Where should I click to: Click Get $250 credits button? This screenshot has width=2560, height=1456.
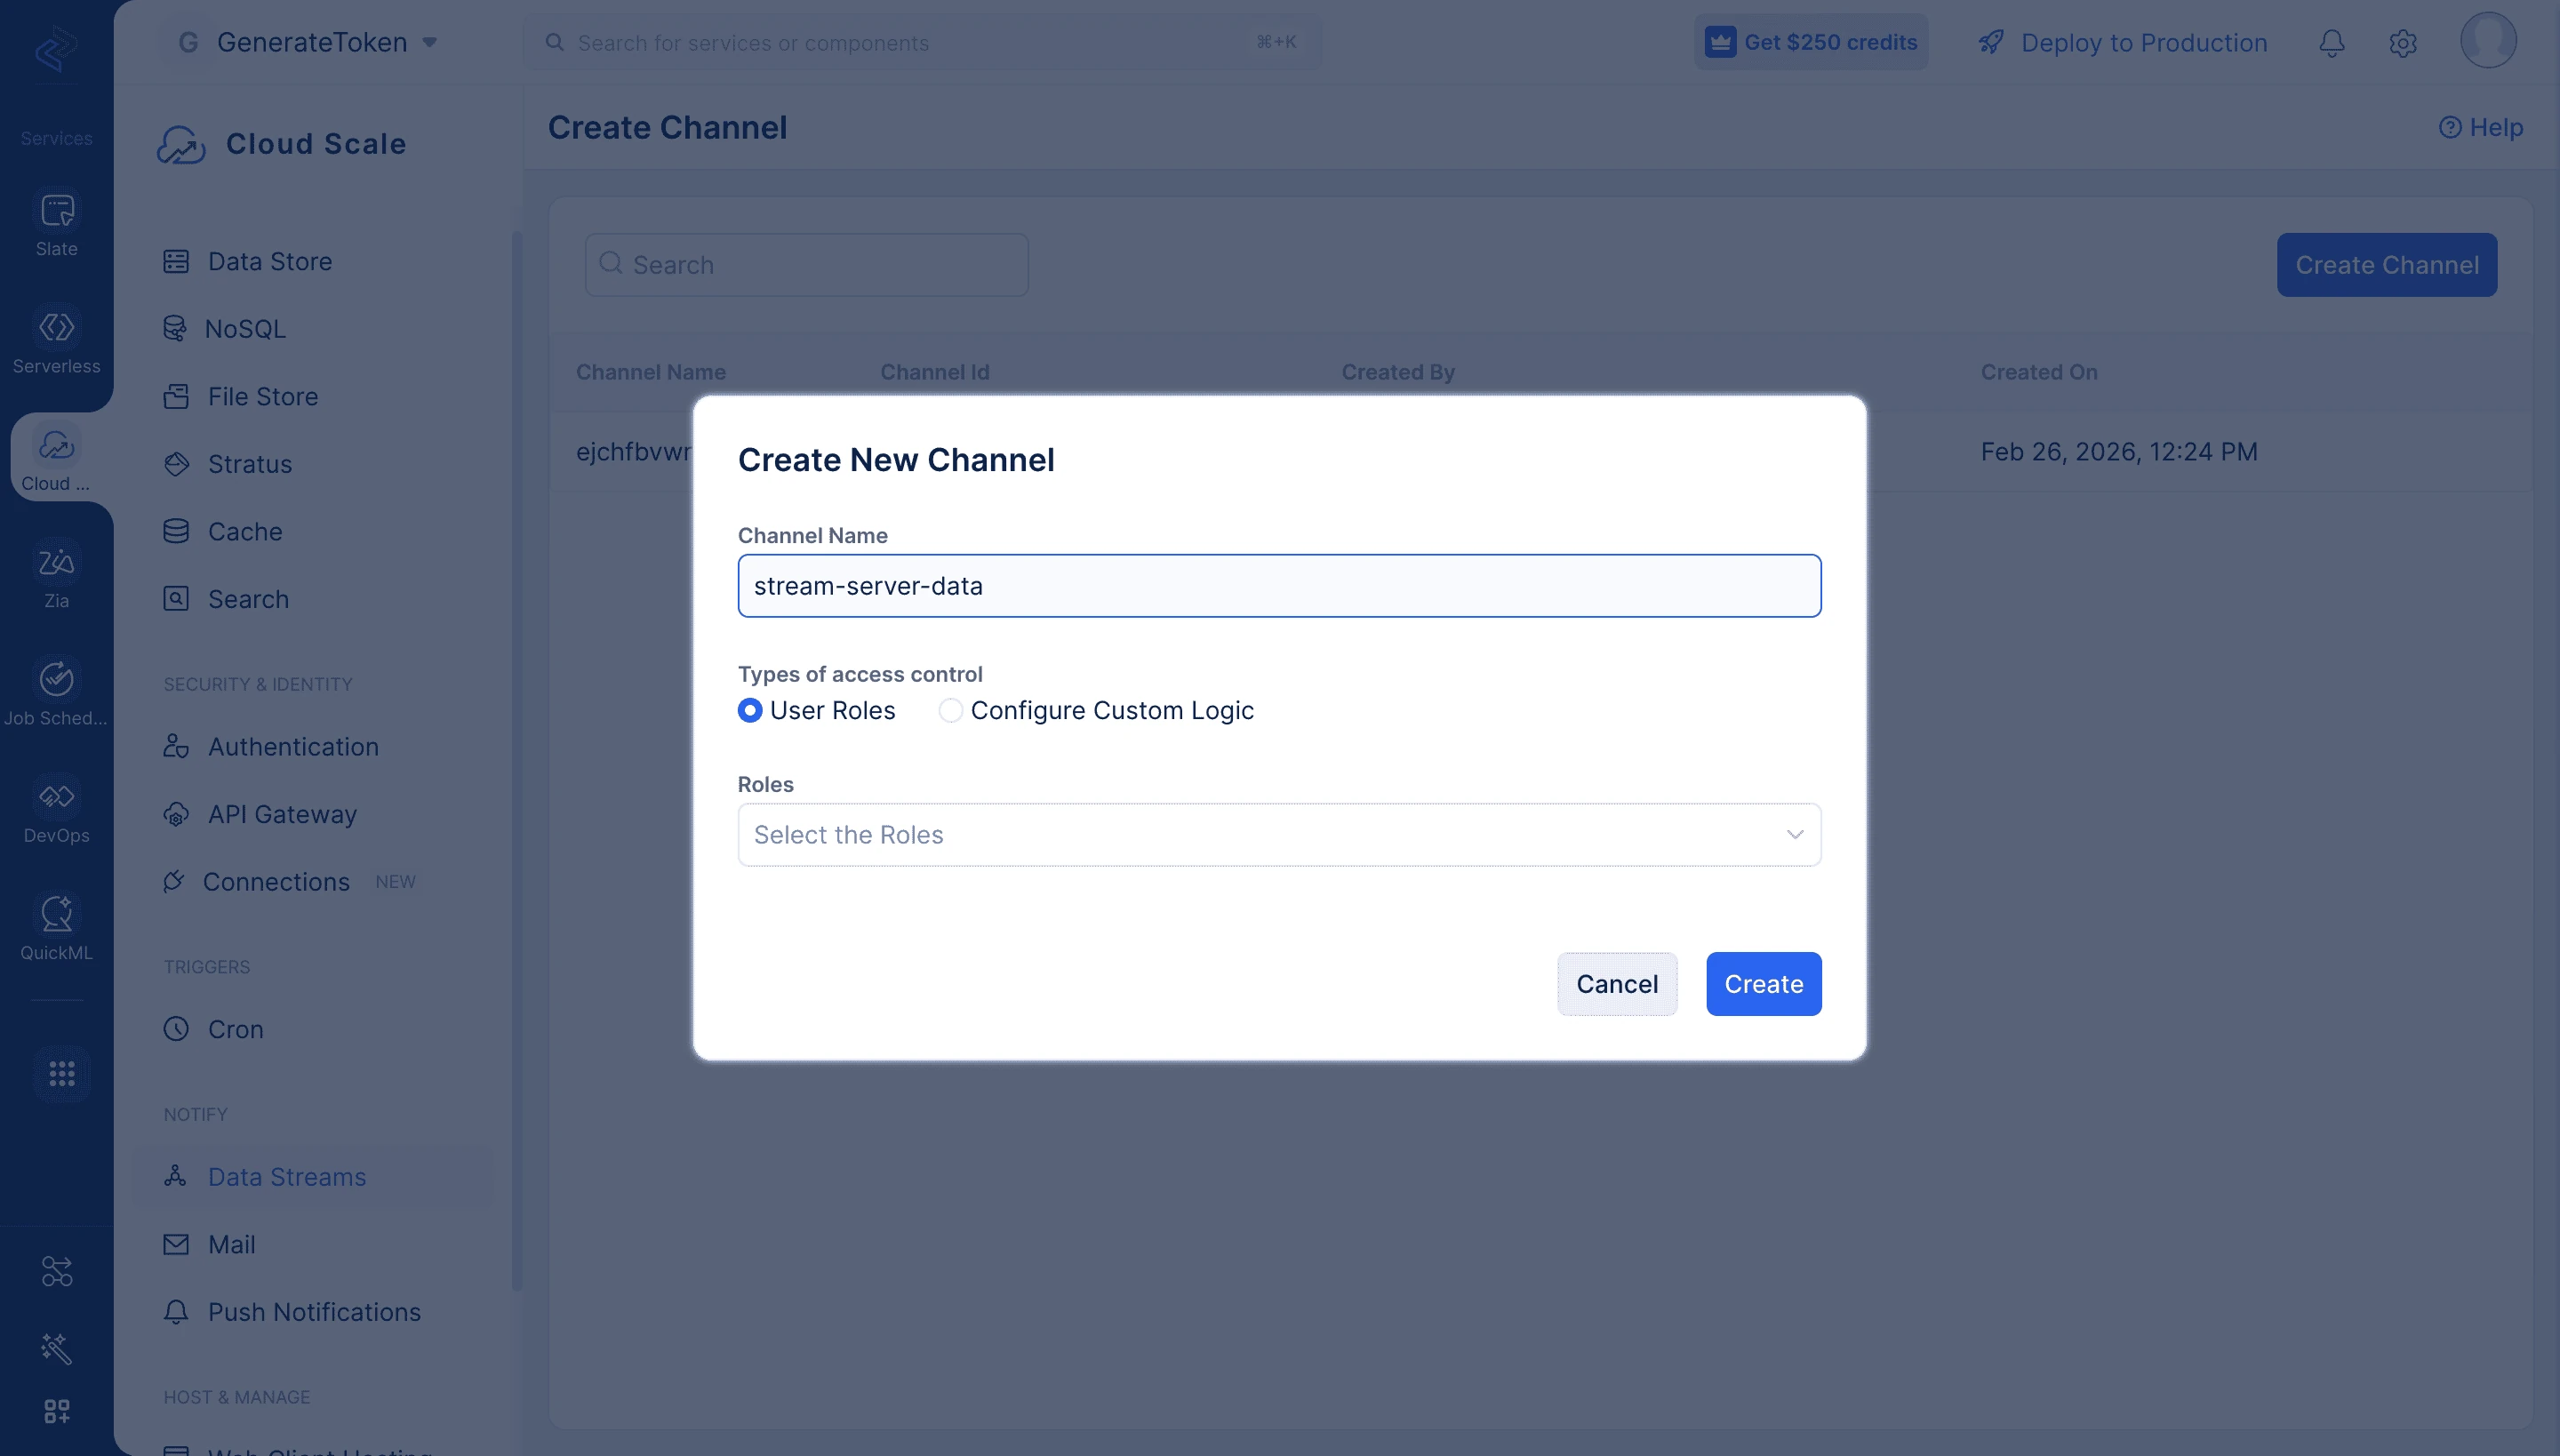click(1811, 42)
